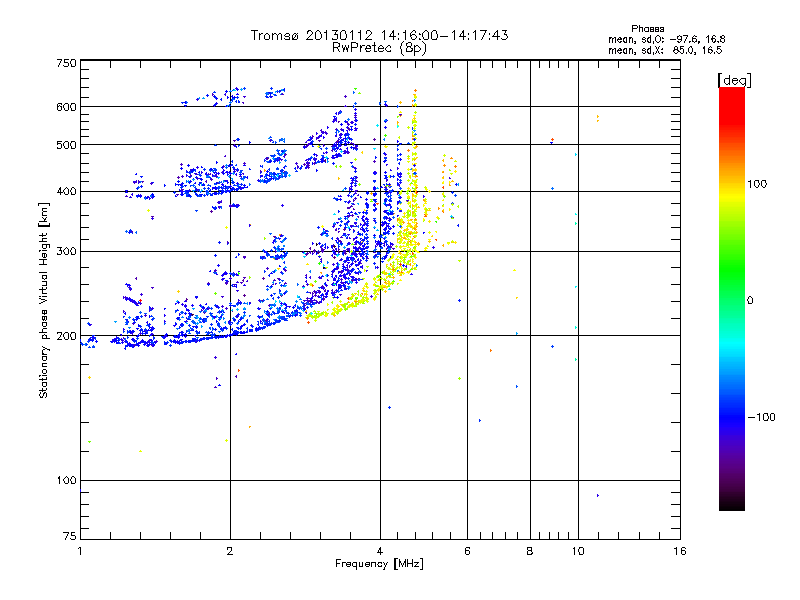This screenshot has width=800, height=600.
Task: Click y-axis tick label '200'
Action: 66,336
